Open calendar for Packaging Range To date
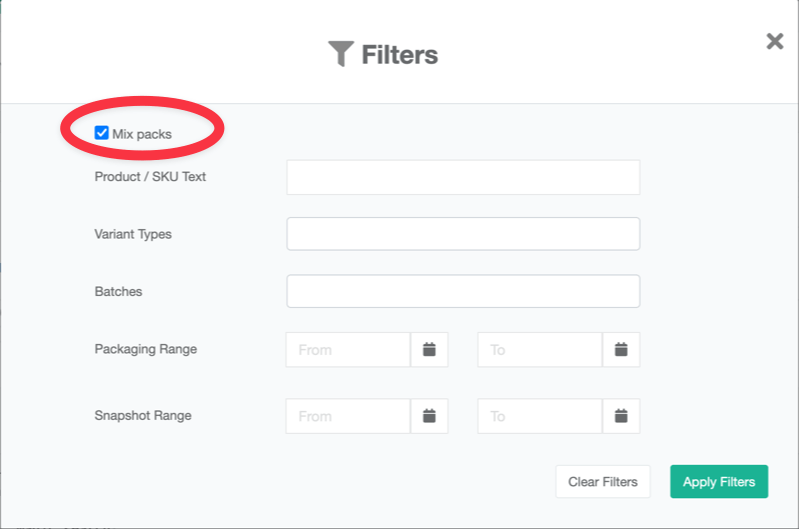This screenshot has height=529, width=799. coord(621,350)
